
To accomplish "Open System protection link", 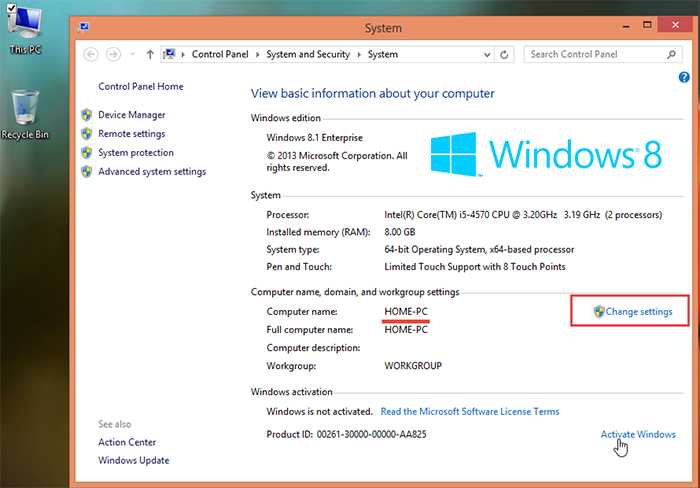I will click(x=136, y=152).
